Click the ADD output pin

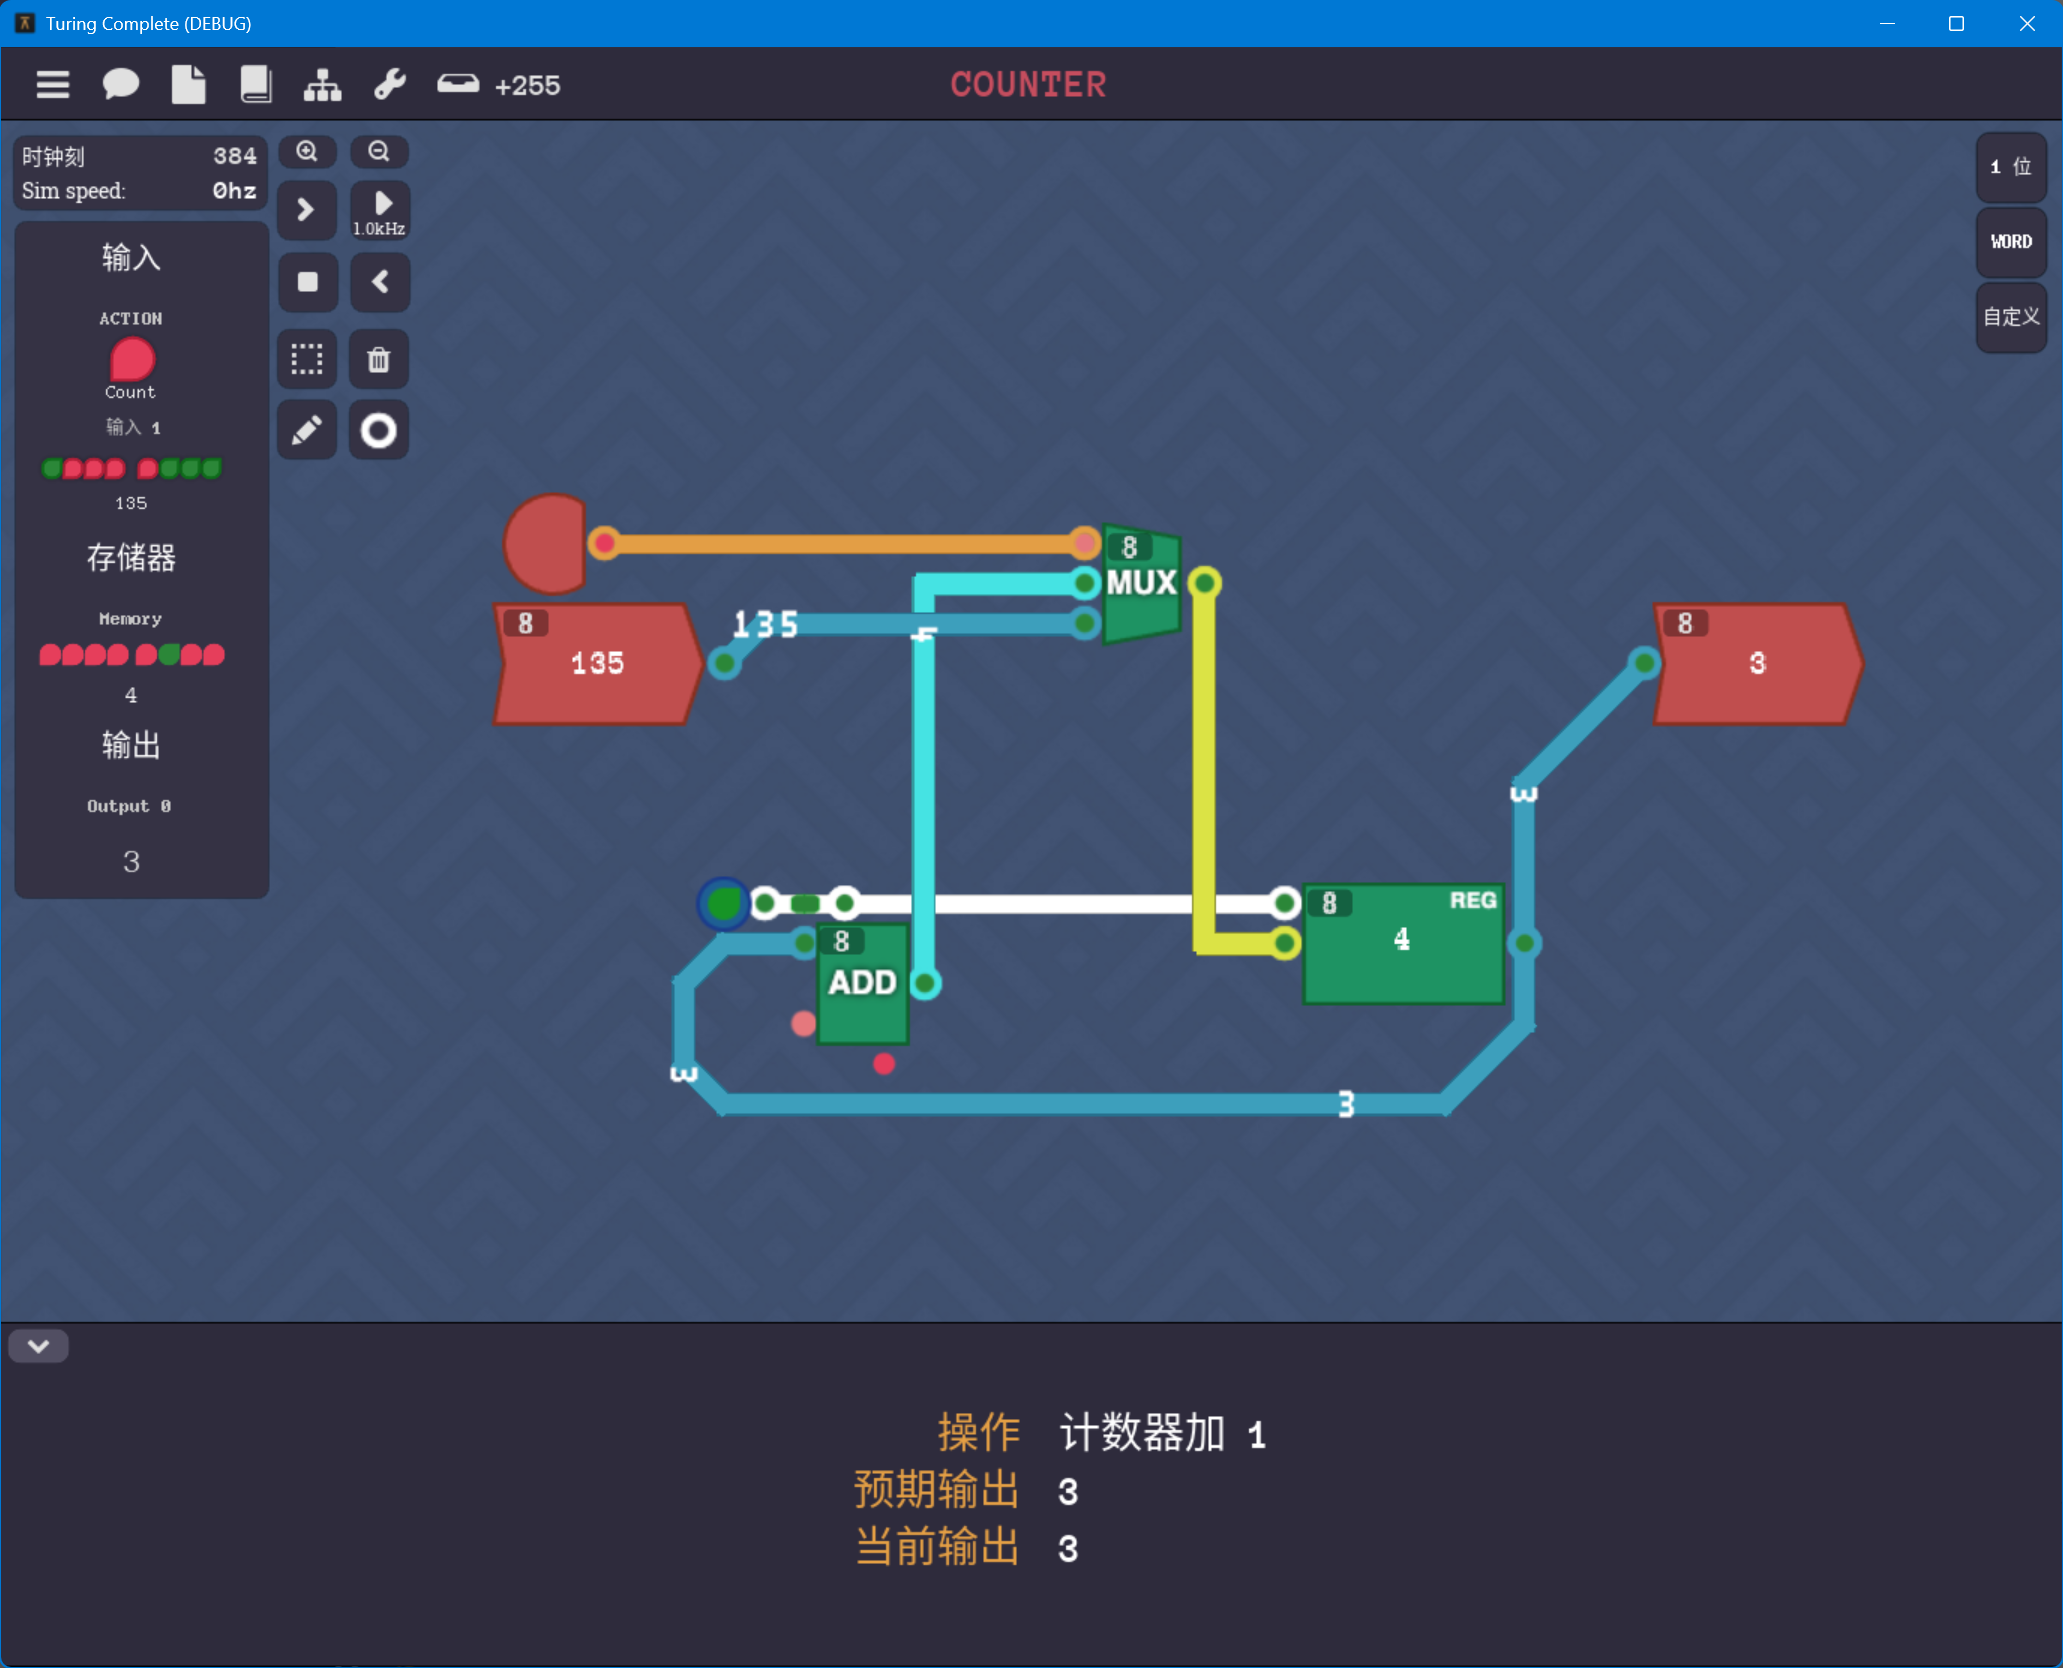point(925,983)
